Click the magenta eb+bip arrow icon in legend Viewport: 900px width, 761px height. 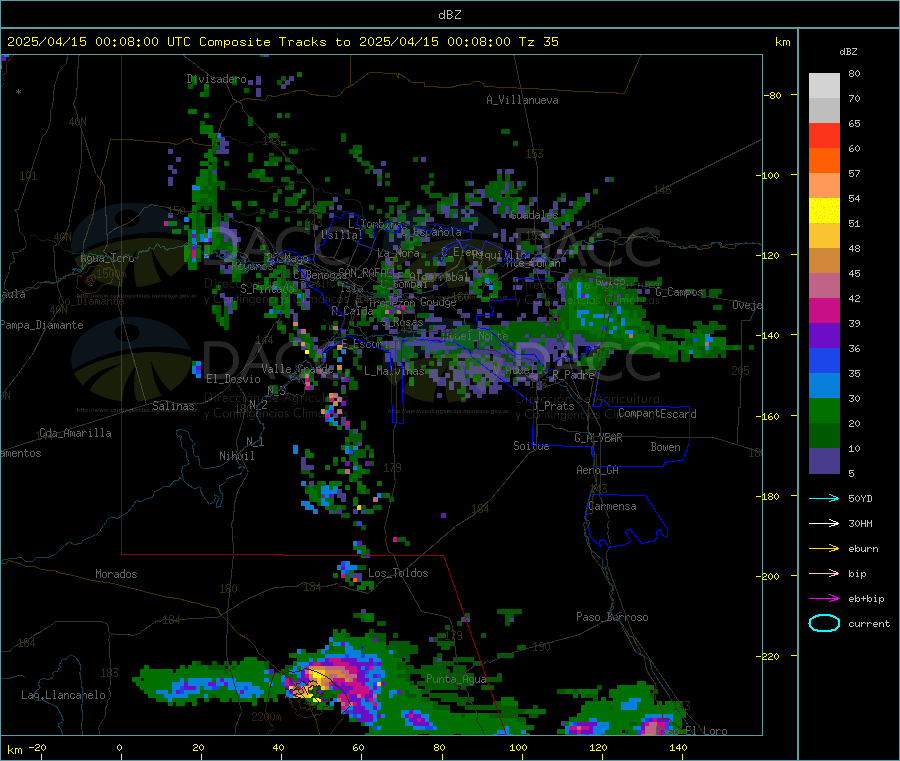(824, 598)
